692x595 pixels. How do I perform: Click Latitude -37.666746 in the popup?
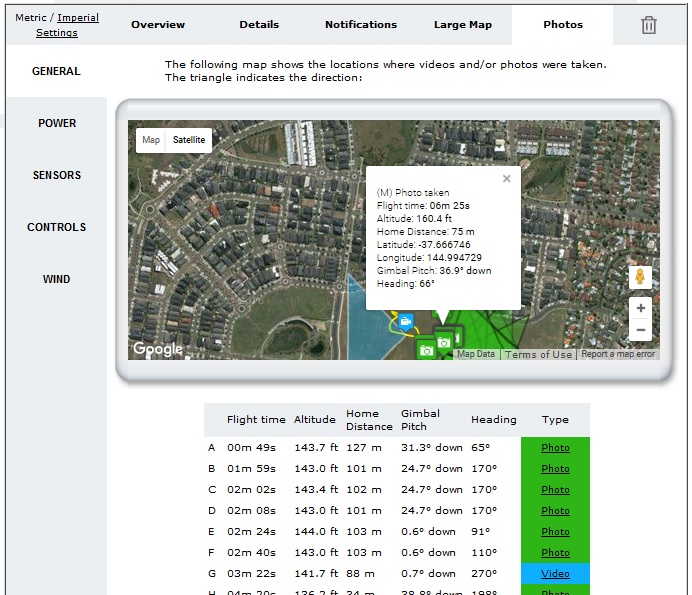point(423,245)
